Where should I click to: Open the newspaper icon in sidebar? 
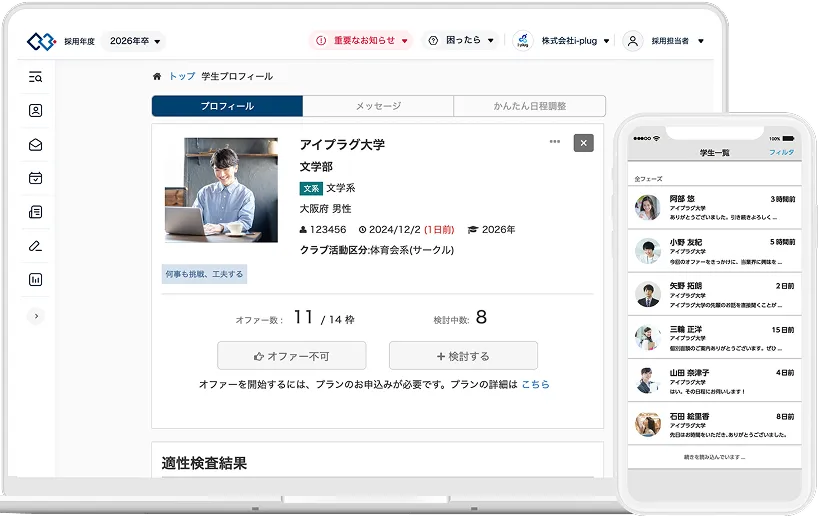click(36, 212)
